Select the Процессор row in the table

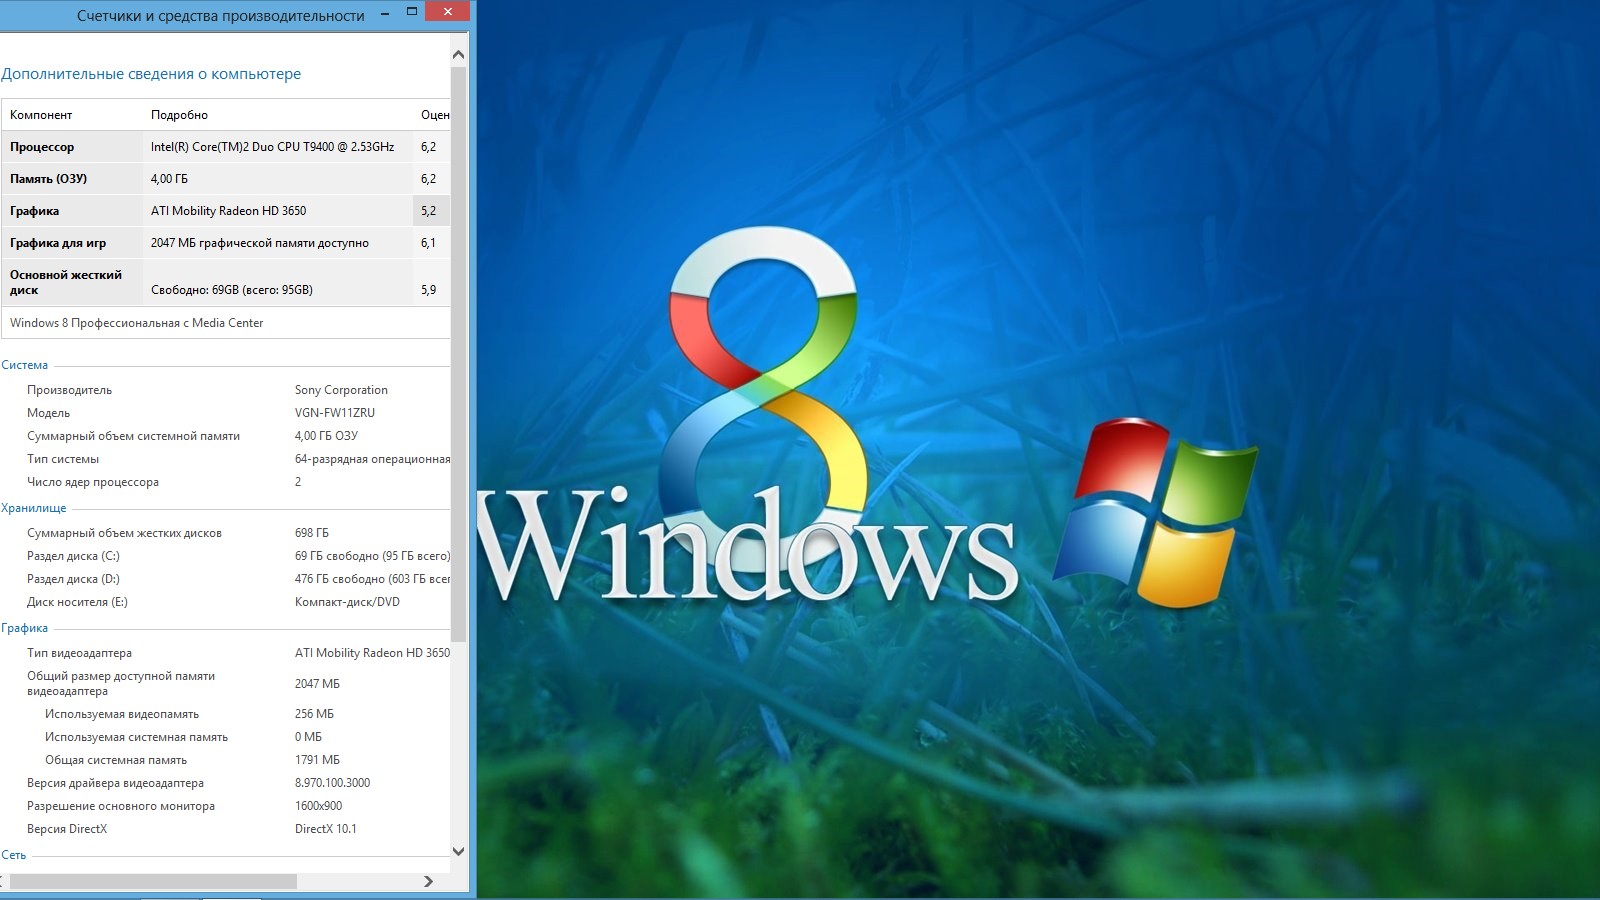point(42,147)
